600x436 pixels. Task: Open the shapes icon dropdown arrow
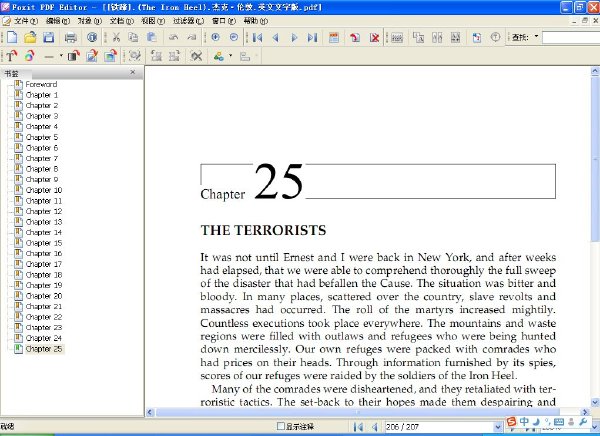pos(230,56)
